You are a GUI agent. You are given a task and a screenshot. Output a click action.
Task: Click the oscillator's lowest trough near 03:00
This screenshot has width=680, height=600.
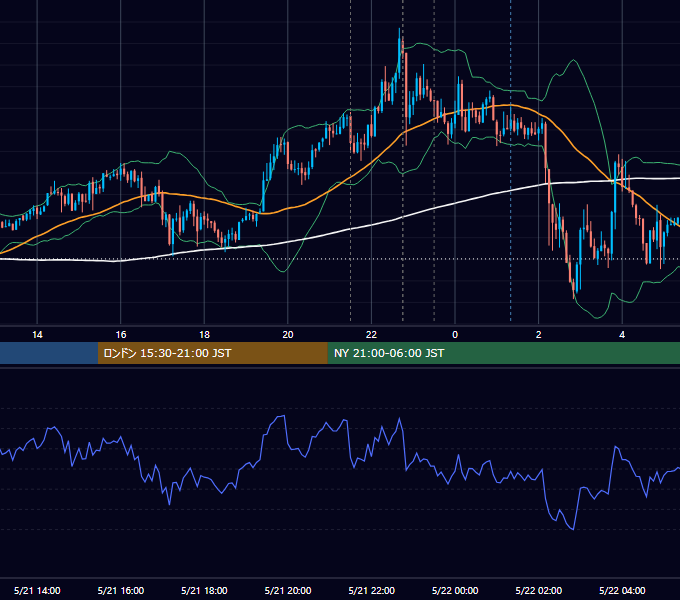[x=573, y=529]
